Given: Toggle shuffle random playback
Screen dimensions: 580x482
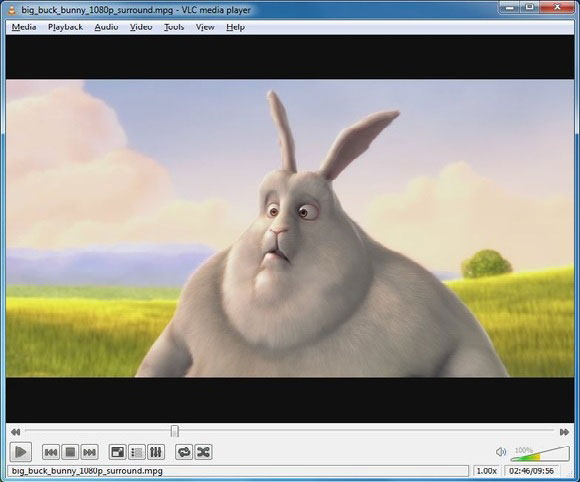Looking at the screenshot, I should (203, 452).
